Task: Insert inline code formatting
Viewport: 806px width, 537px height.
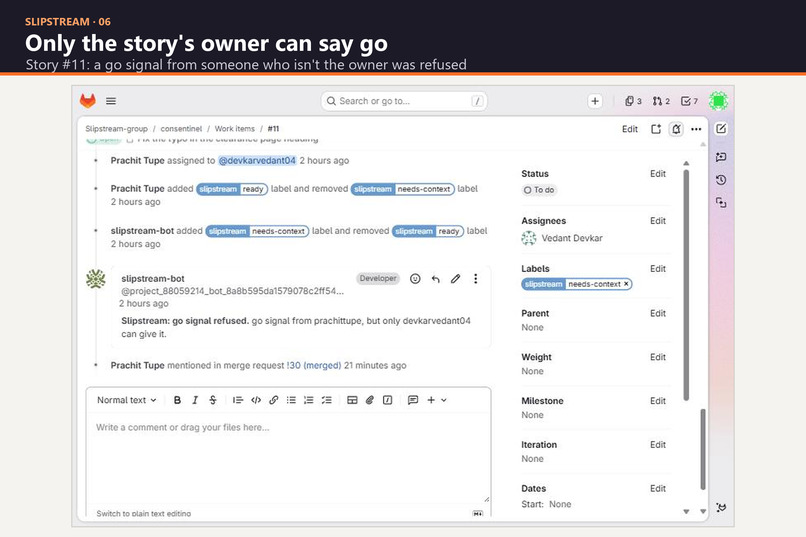Action: click(255, 400)
